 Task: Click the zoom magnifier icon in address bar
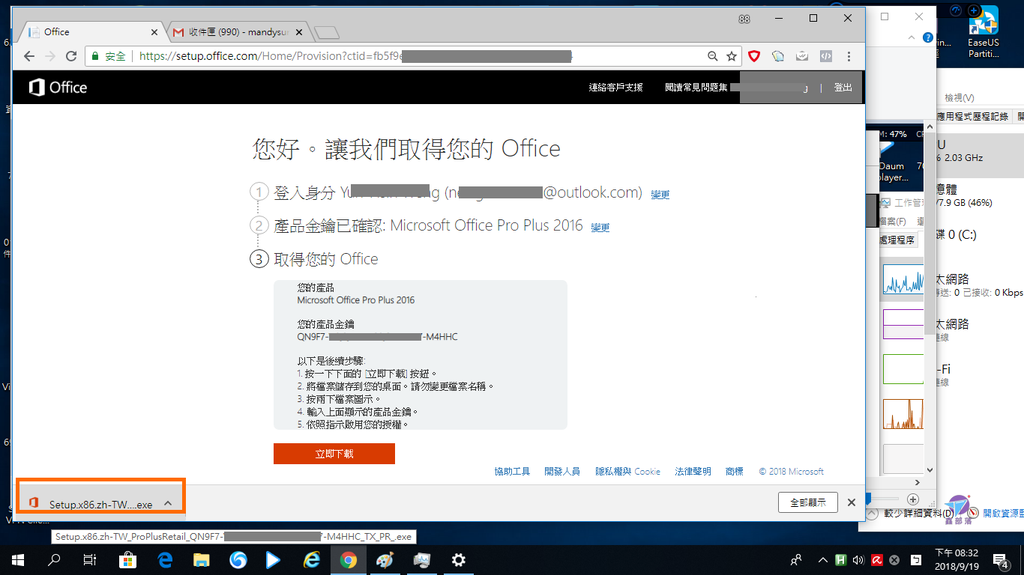point(712,57)
